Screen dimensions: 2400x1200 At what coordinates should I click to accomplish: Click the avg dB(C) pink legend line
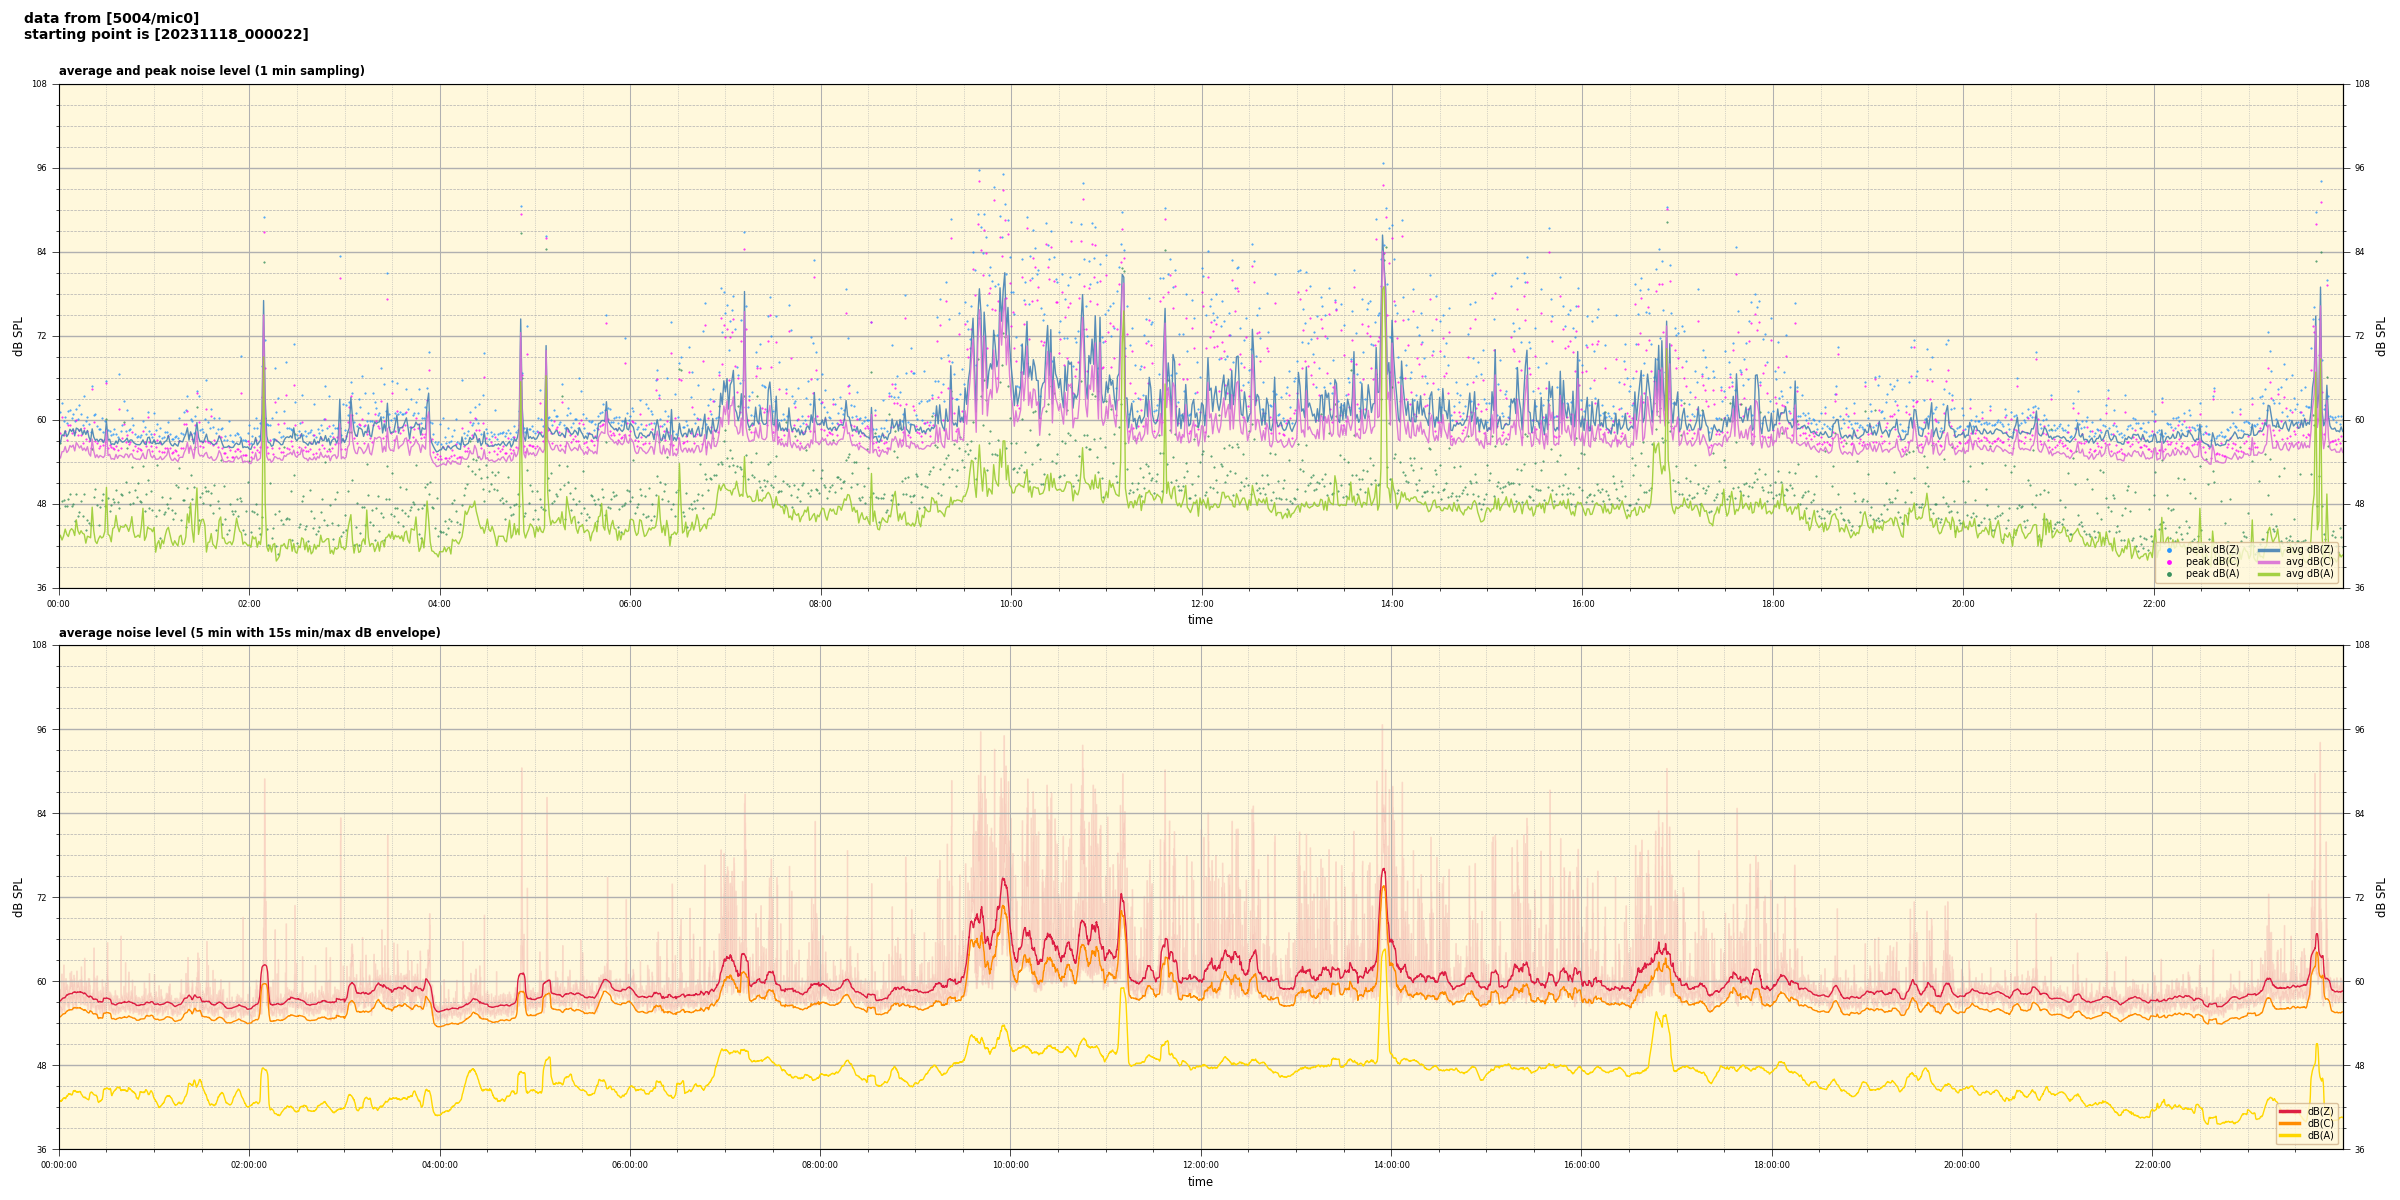[2268, 562]
